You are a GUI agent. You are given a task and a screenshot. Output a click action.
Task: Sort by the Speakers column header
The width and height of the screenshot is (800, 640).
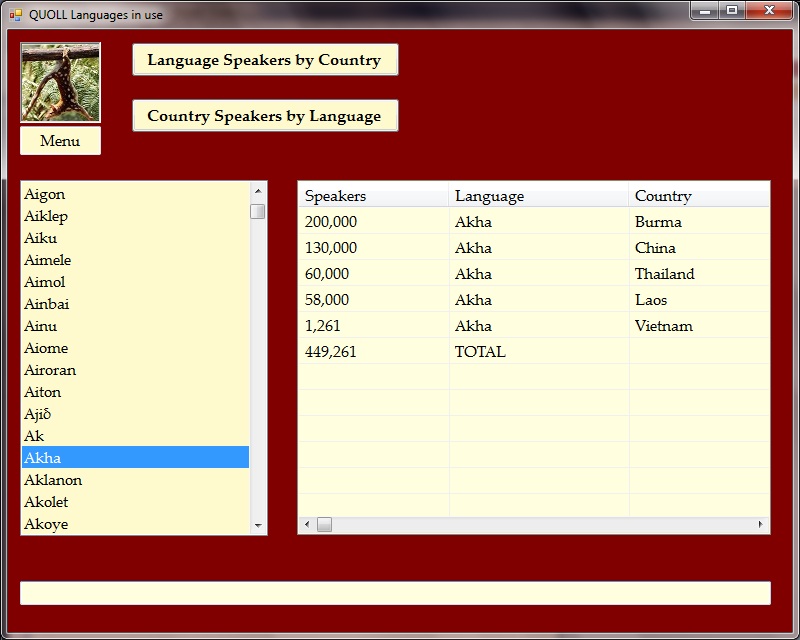336,196
